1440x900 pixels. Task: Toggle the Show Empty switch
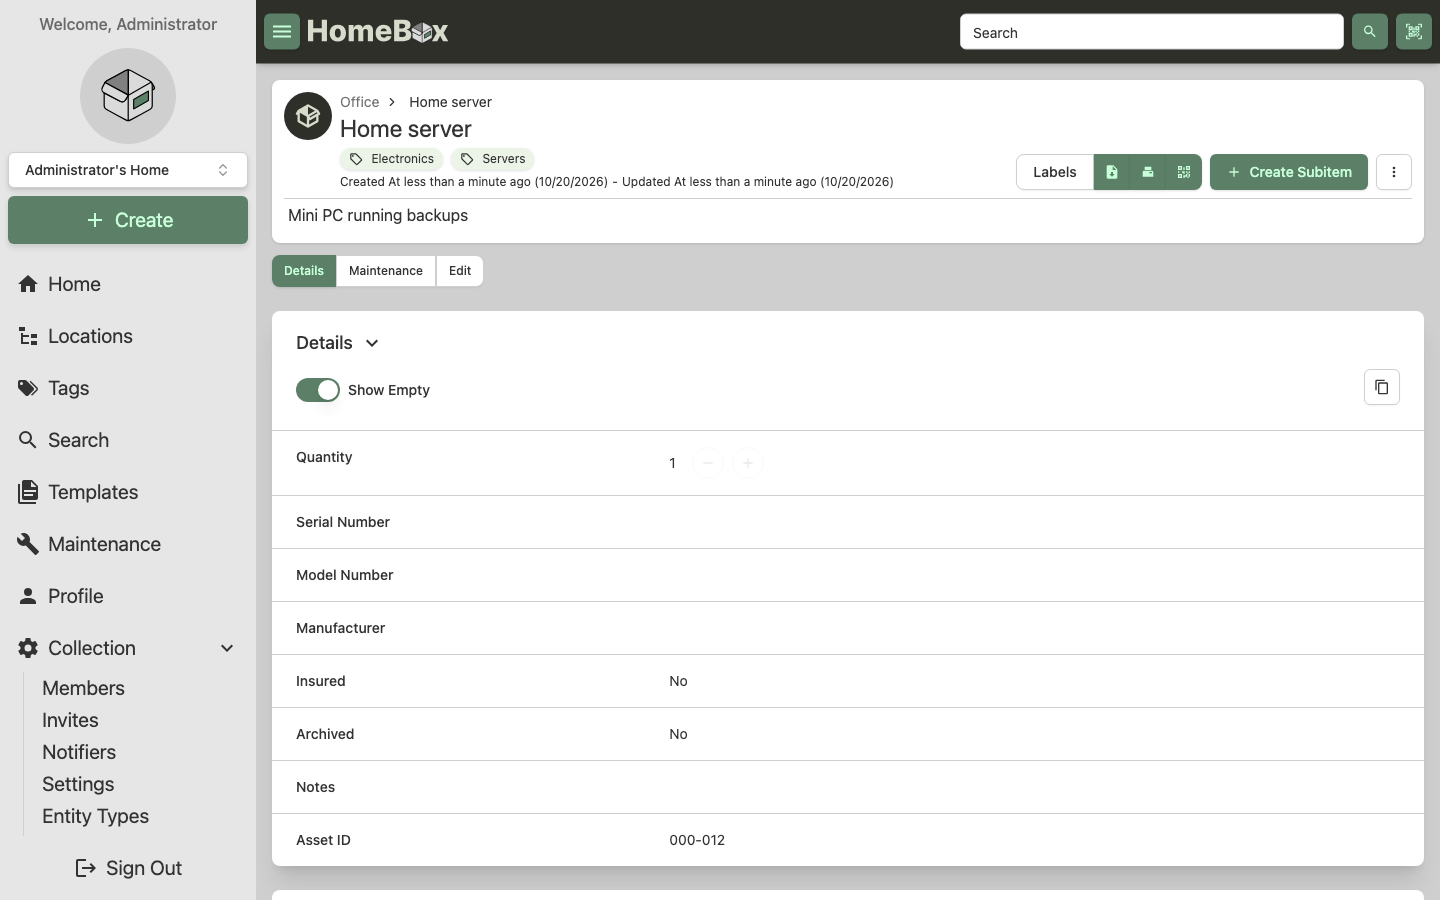[318, 390]
